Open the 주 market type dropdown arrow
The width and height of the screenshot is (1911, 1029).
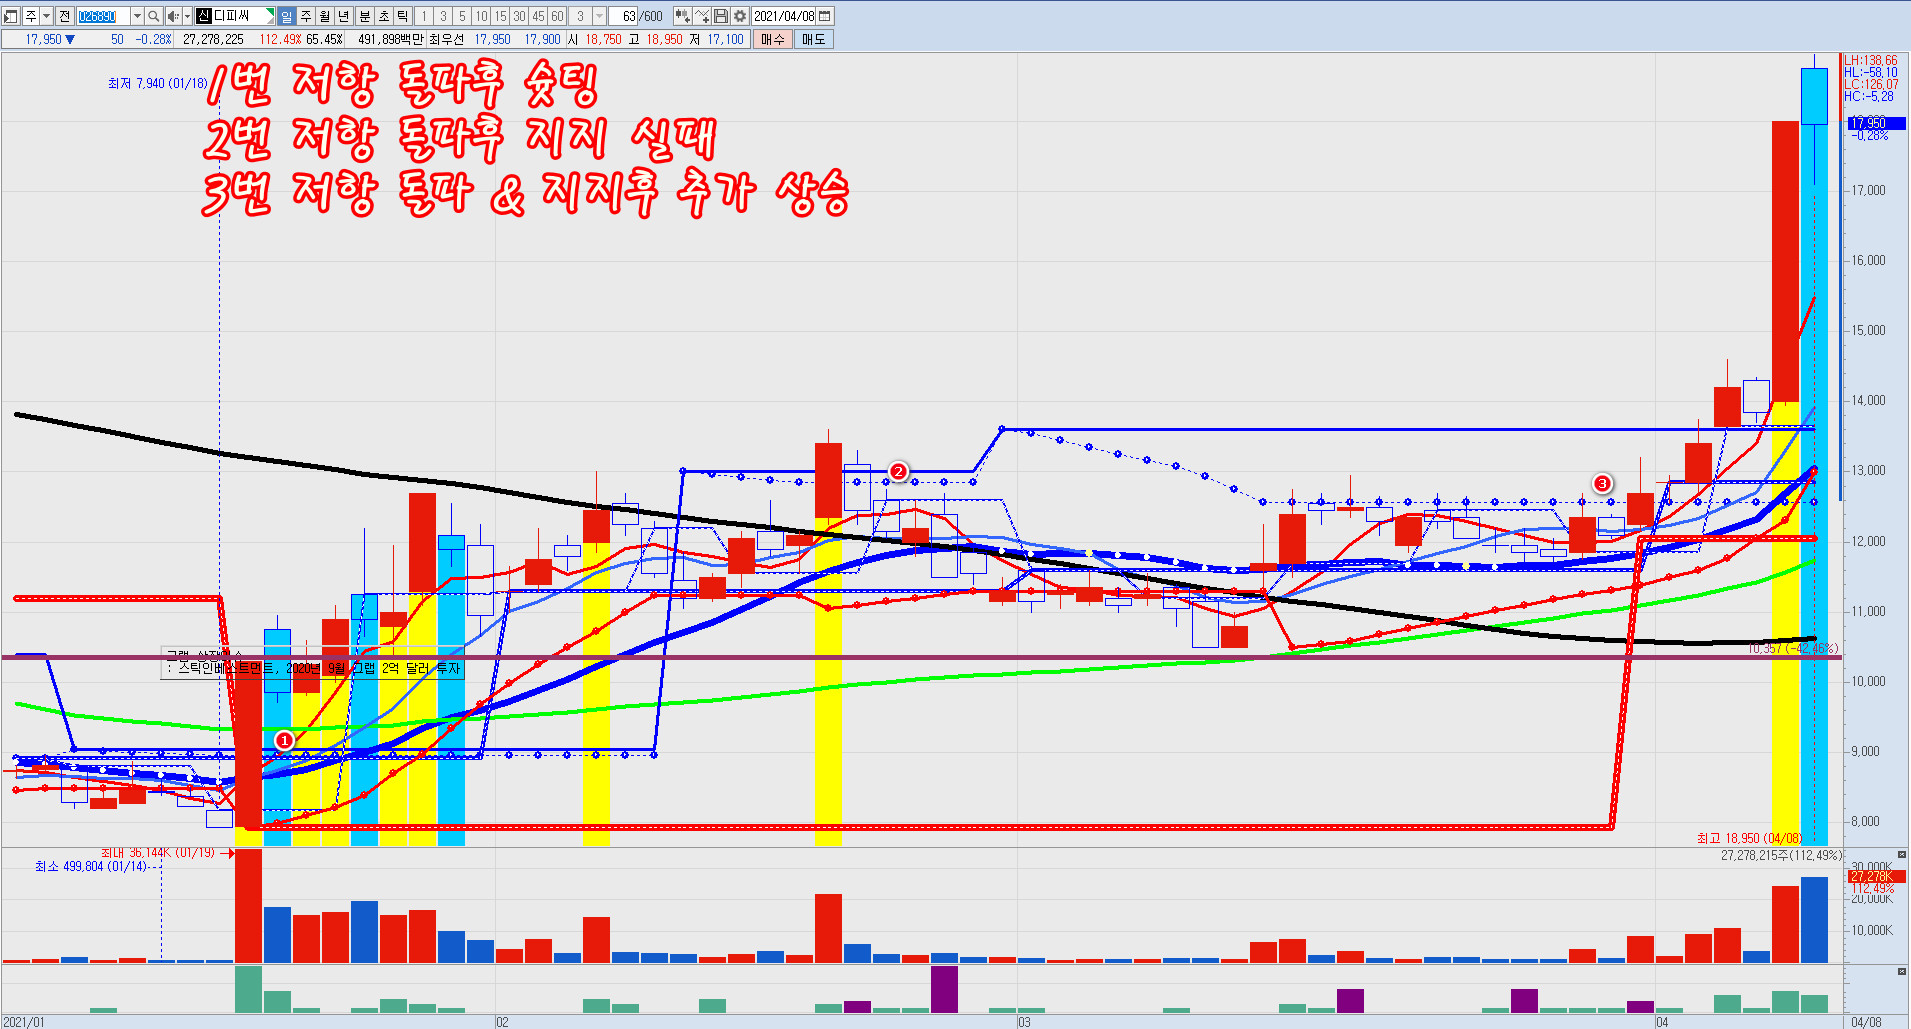46,16
